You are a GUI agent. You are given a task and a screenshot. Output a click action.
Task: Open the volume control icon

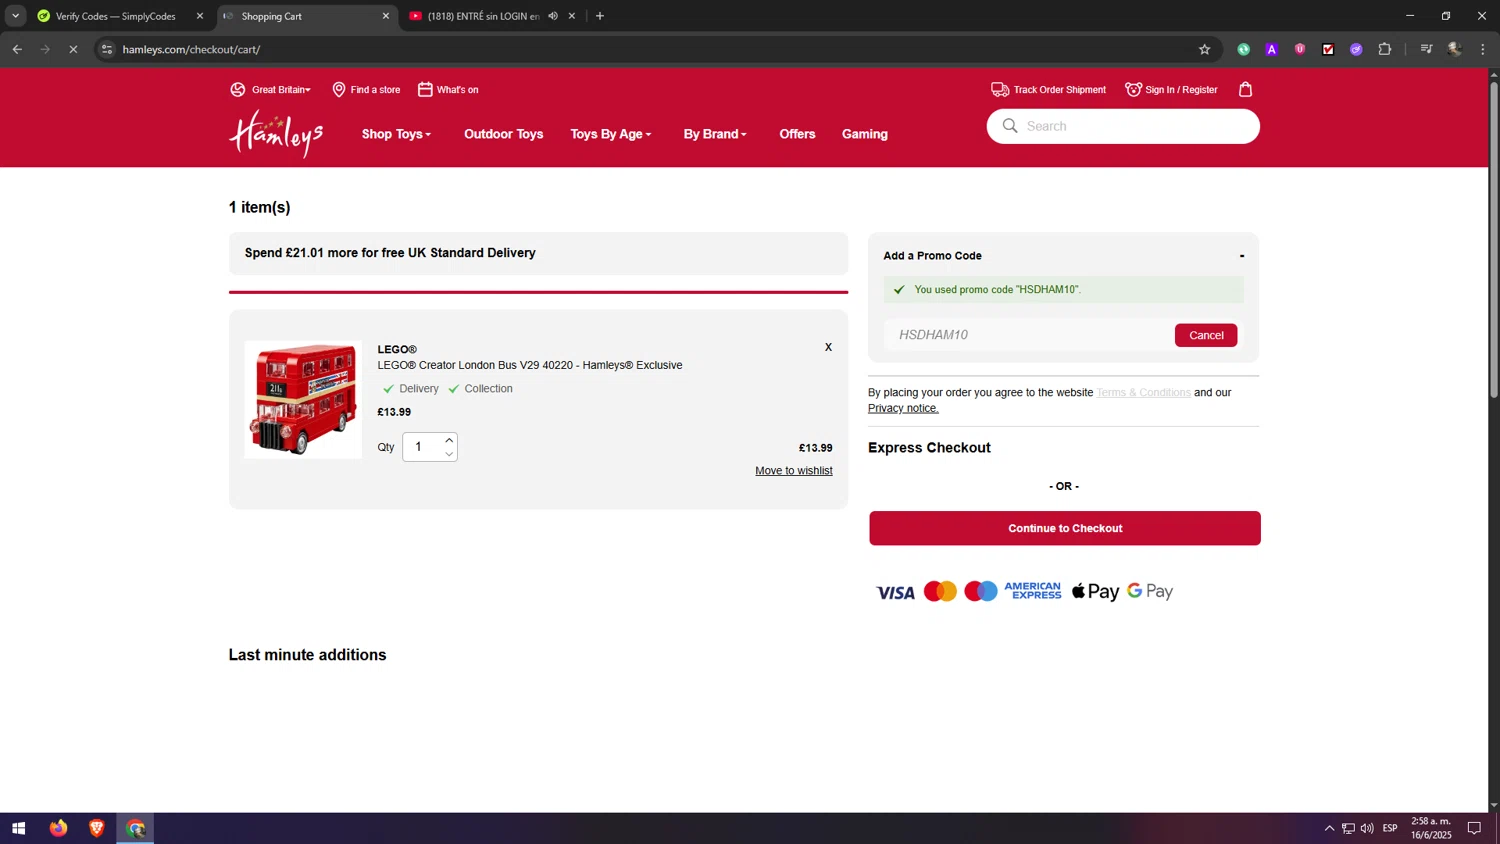click(1367, 828)
